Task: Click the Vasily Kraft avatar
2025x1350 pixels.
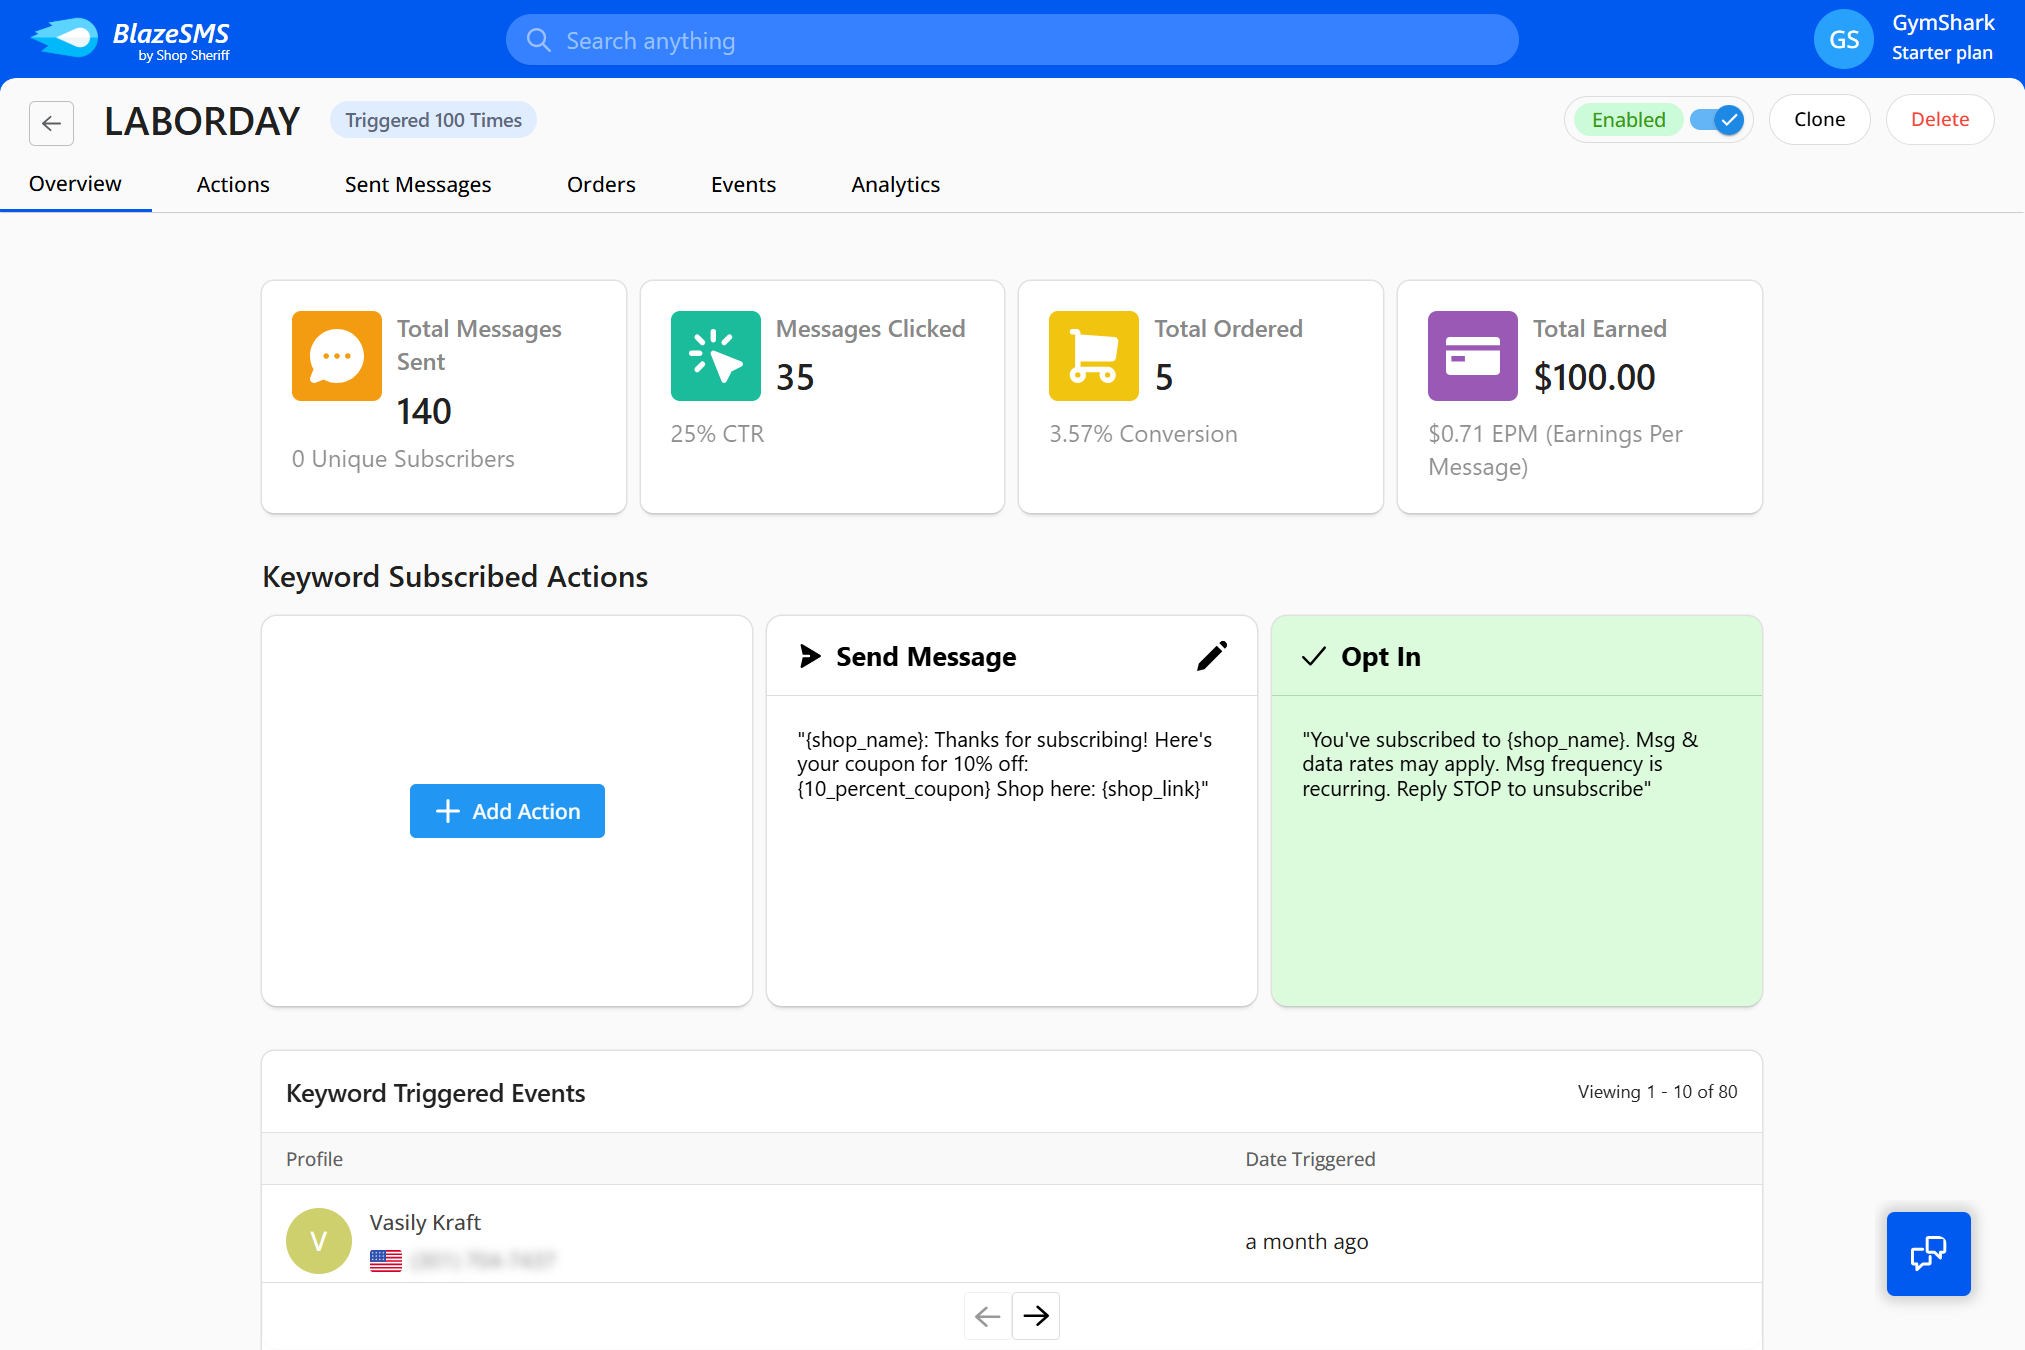Action: (318, 1241)
